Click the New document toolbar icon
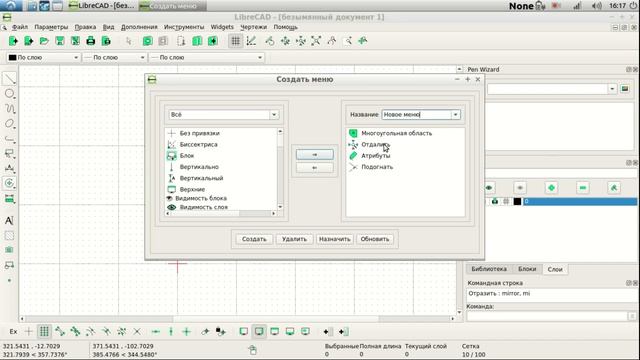The image size is (640, 360). pyautogui.click(x=13, y=41)
